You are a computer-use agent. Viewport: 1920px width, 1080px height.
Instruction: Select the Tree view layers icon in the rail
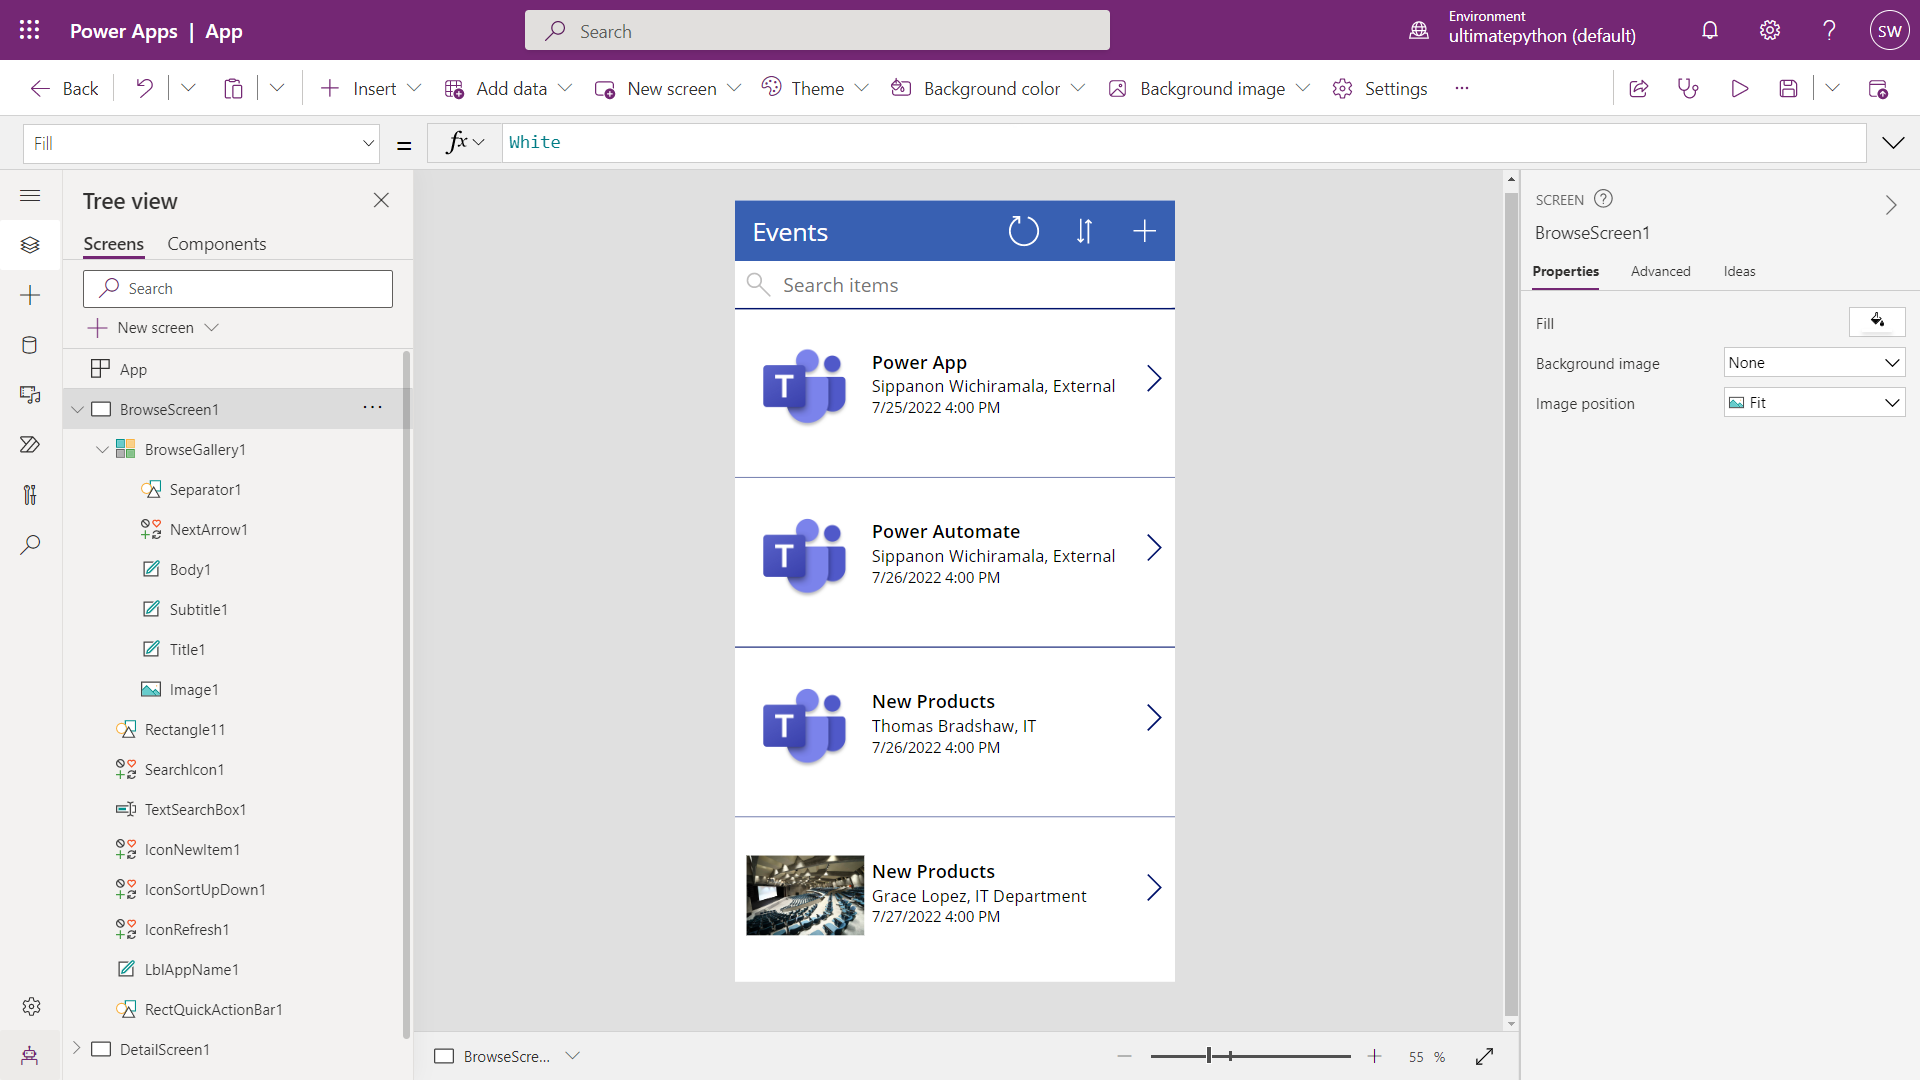point(30,245)
